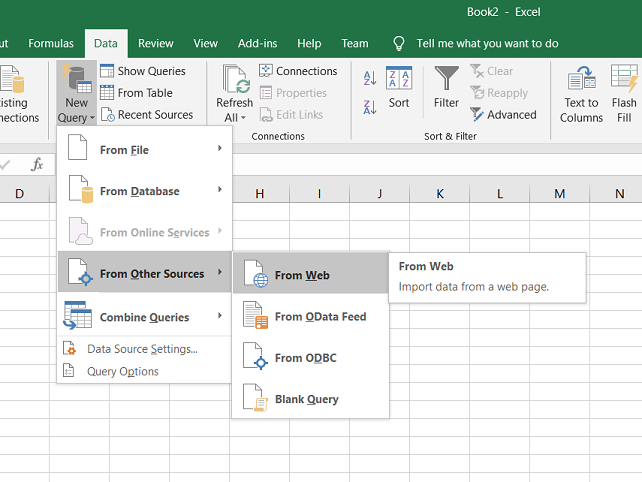Switch to the Review tab
The width and height of the screenshot is (642, 482).
point(156,43)
